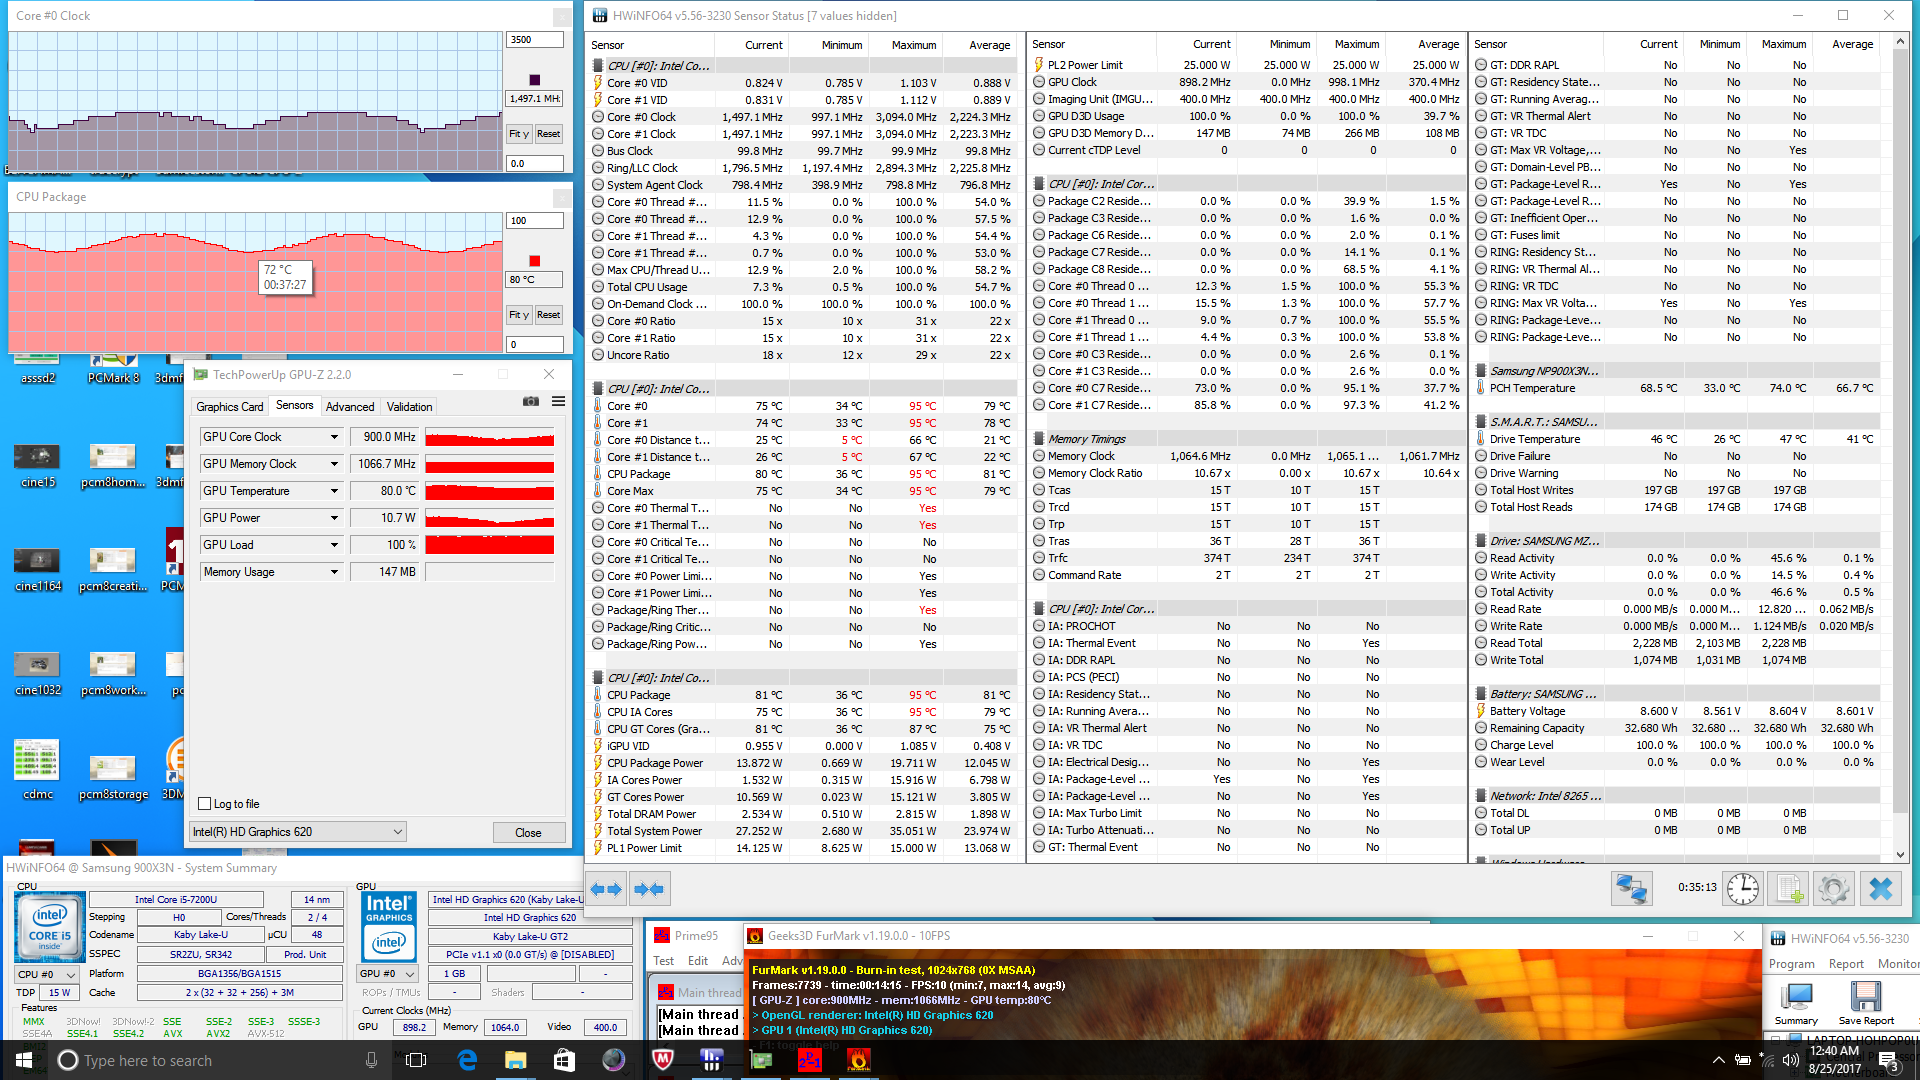Image resolution: width=1920 pixels, height=1080 pixels.
Task: Show hidden system tray icons chevron
Action: 1718,1060
